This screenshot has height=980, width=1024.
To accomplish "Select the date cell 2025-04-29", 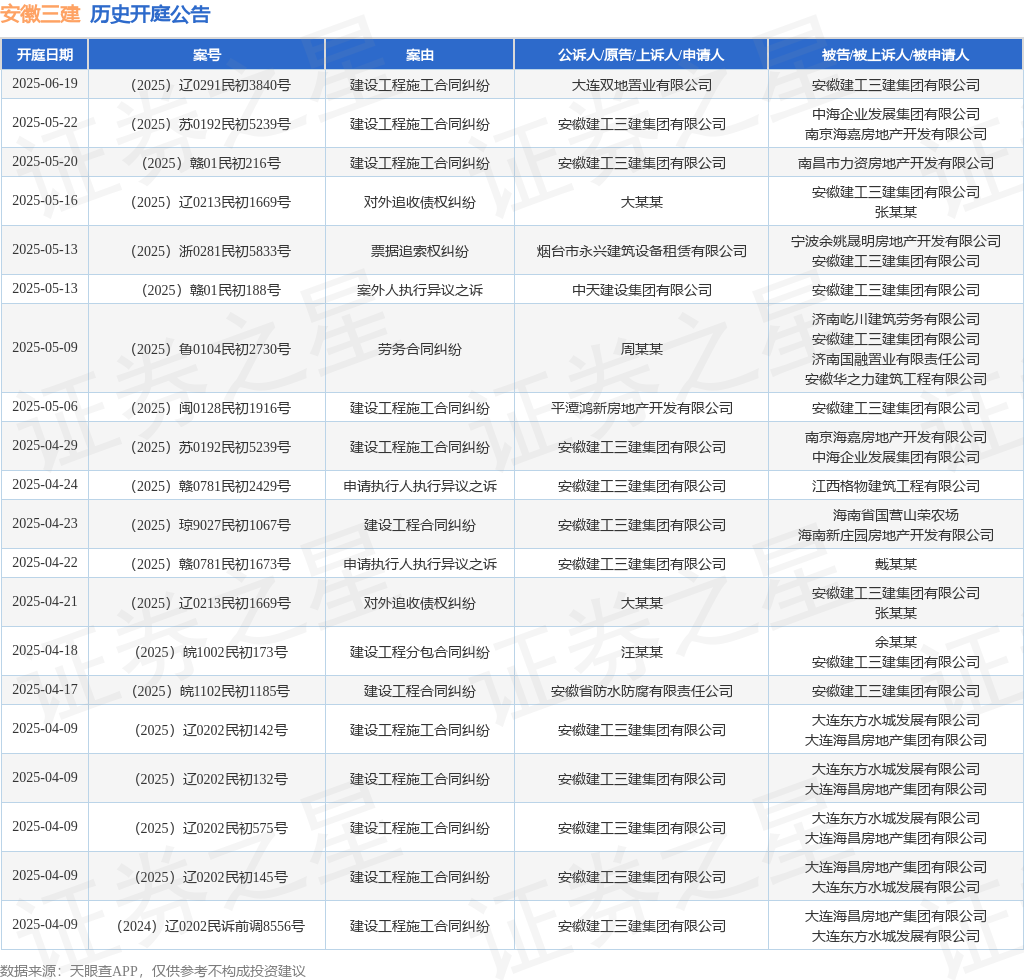I will pyautogui.click(x=44, y=445).
